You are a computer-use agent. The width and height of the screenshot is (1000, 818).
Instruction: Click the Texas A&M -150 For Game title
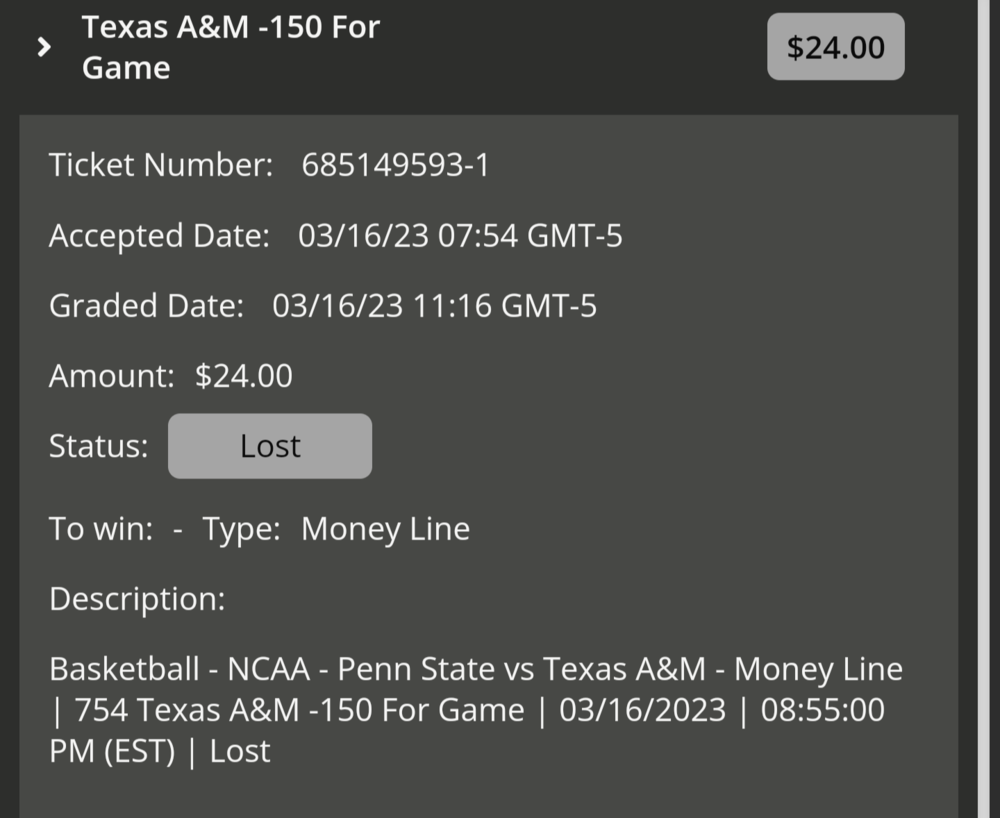pos(230,47)
